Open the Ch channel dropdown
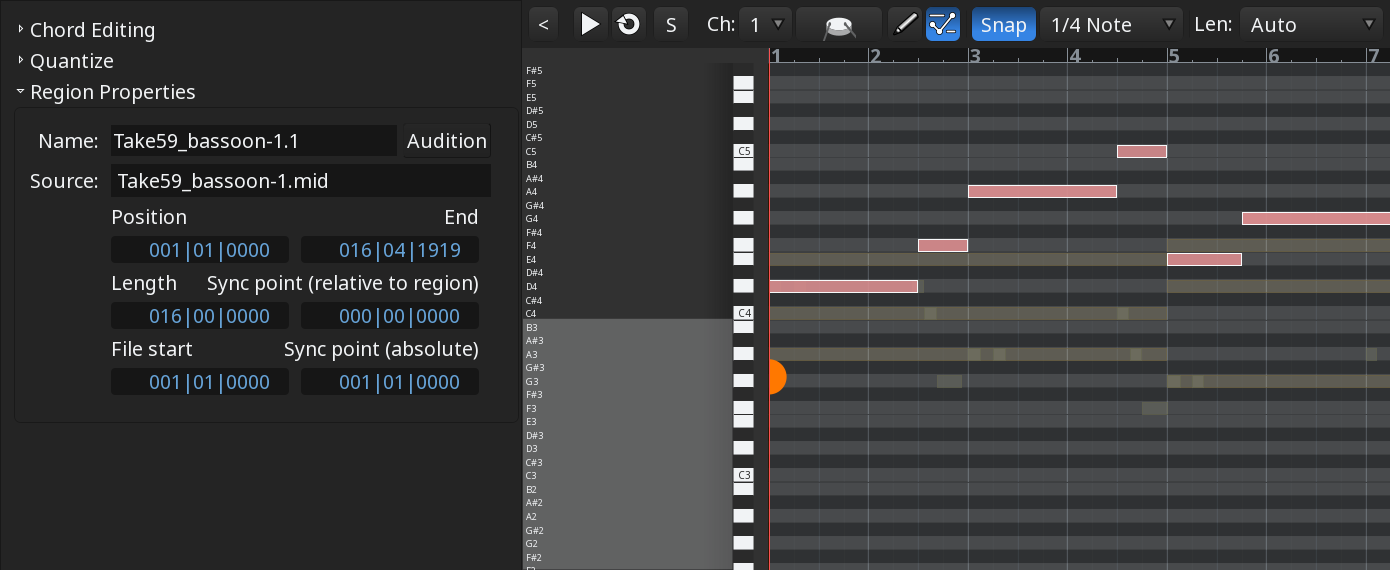Screen dimensions: 1390x570 tap(766, 24)
